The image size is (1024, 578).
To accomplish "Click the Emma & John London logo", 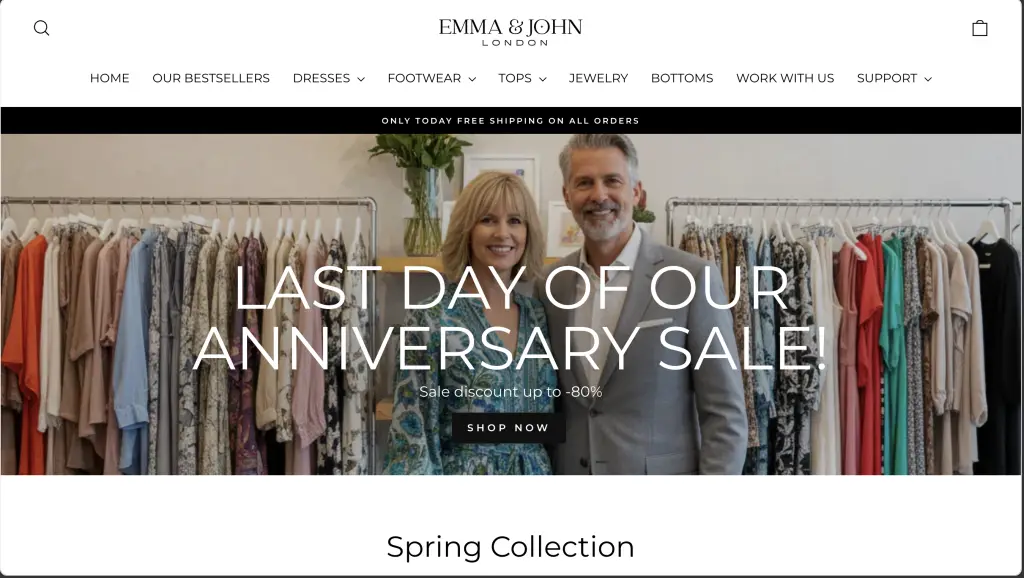I will coord(510,31).
